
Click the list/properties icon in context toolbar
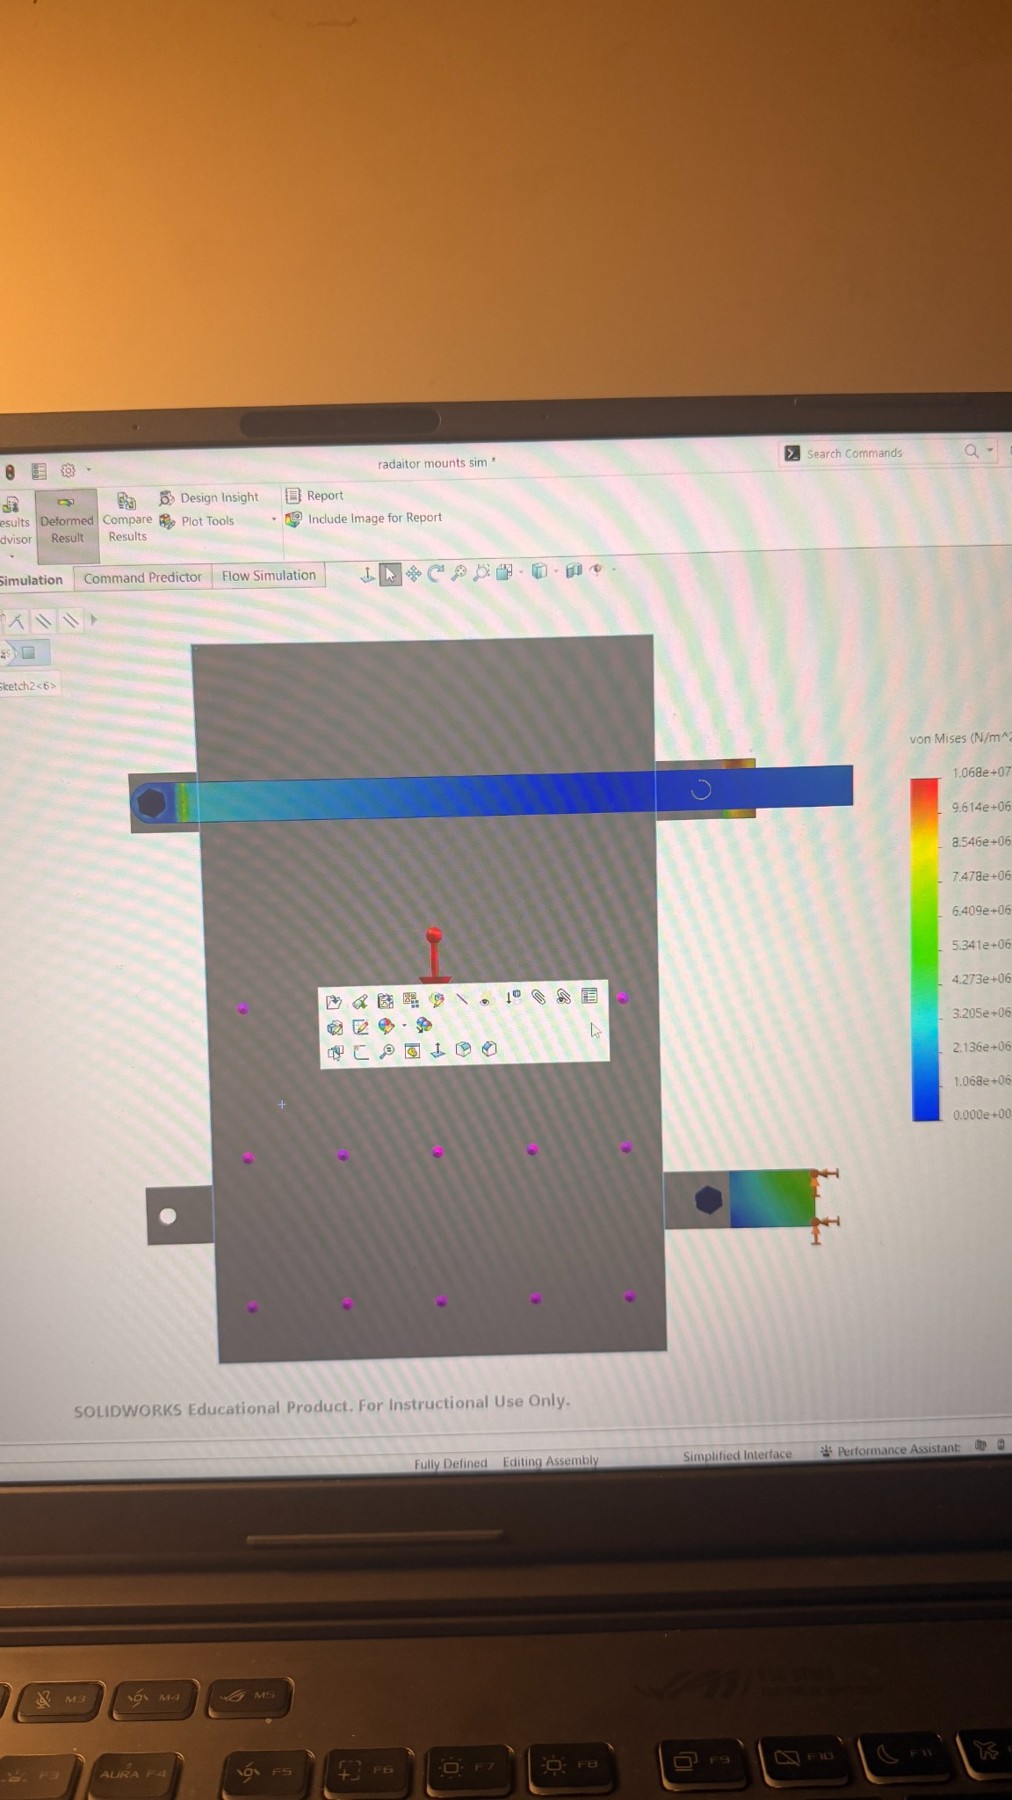tap(589, 995)
